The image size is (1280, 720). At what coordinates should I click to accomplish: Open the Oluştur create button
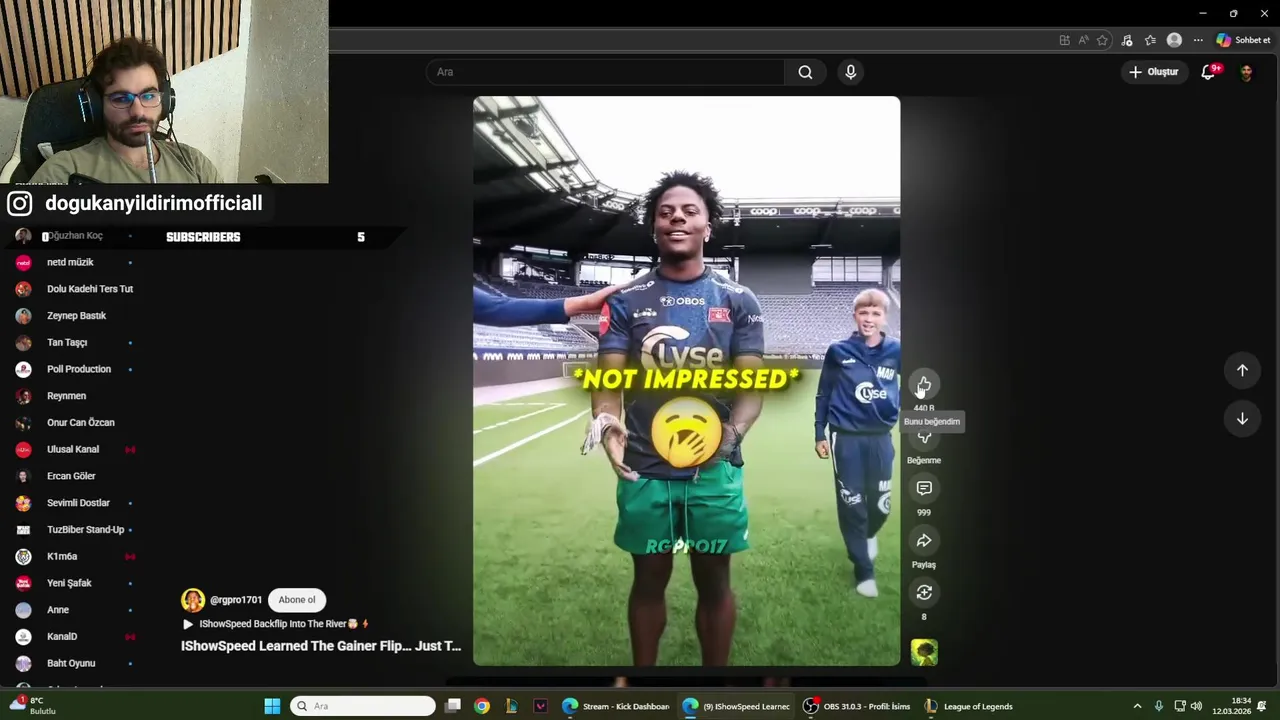pos(1153,72)
